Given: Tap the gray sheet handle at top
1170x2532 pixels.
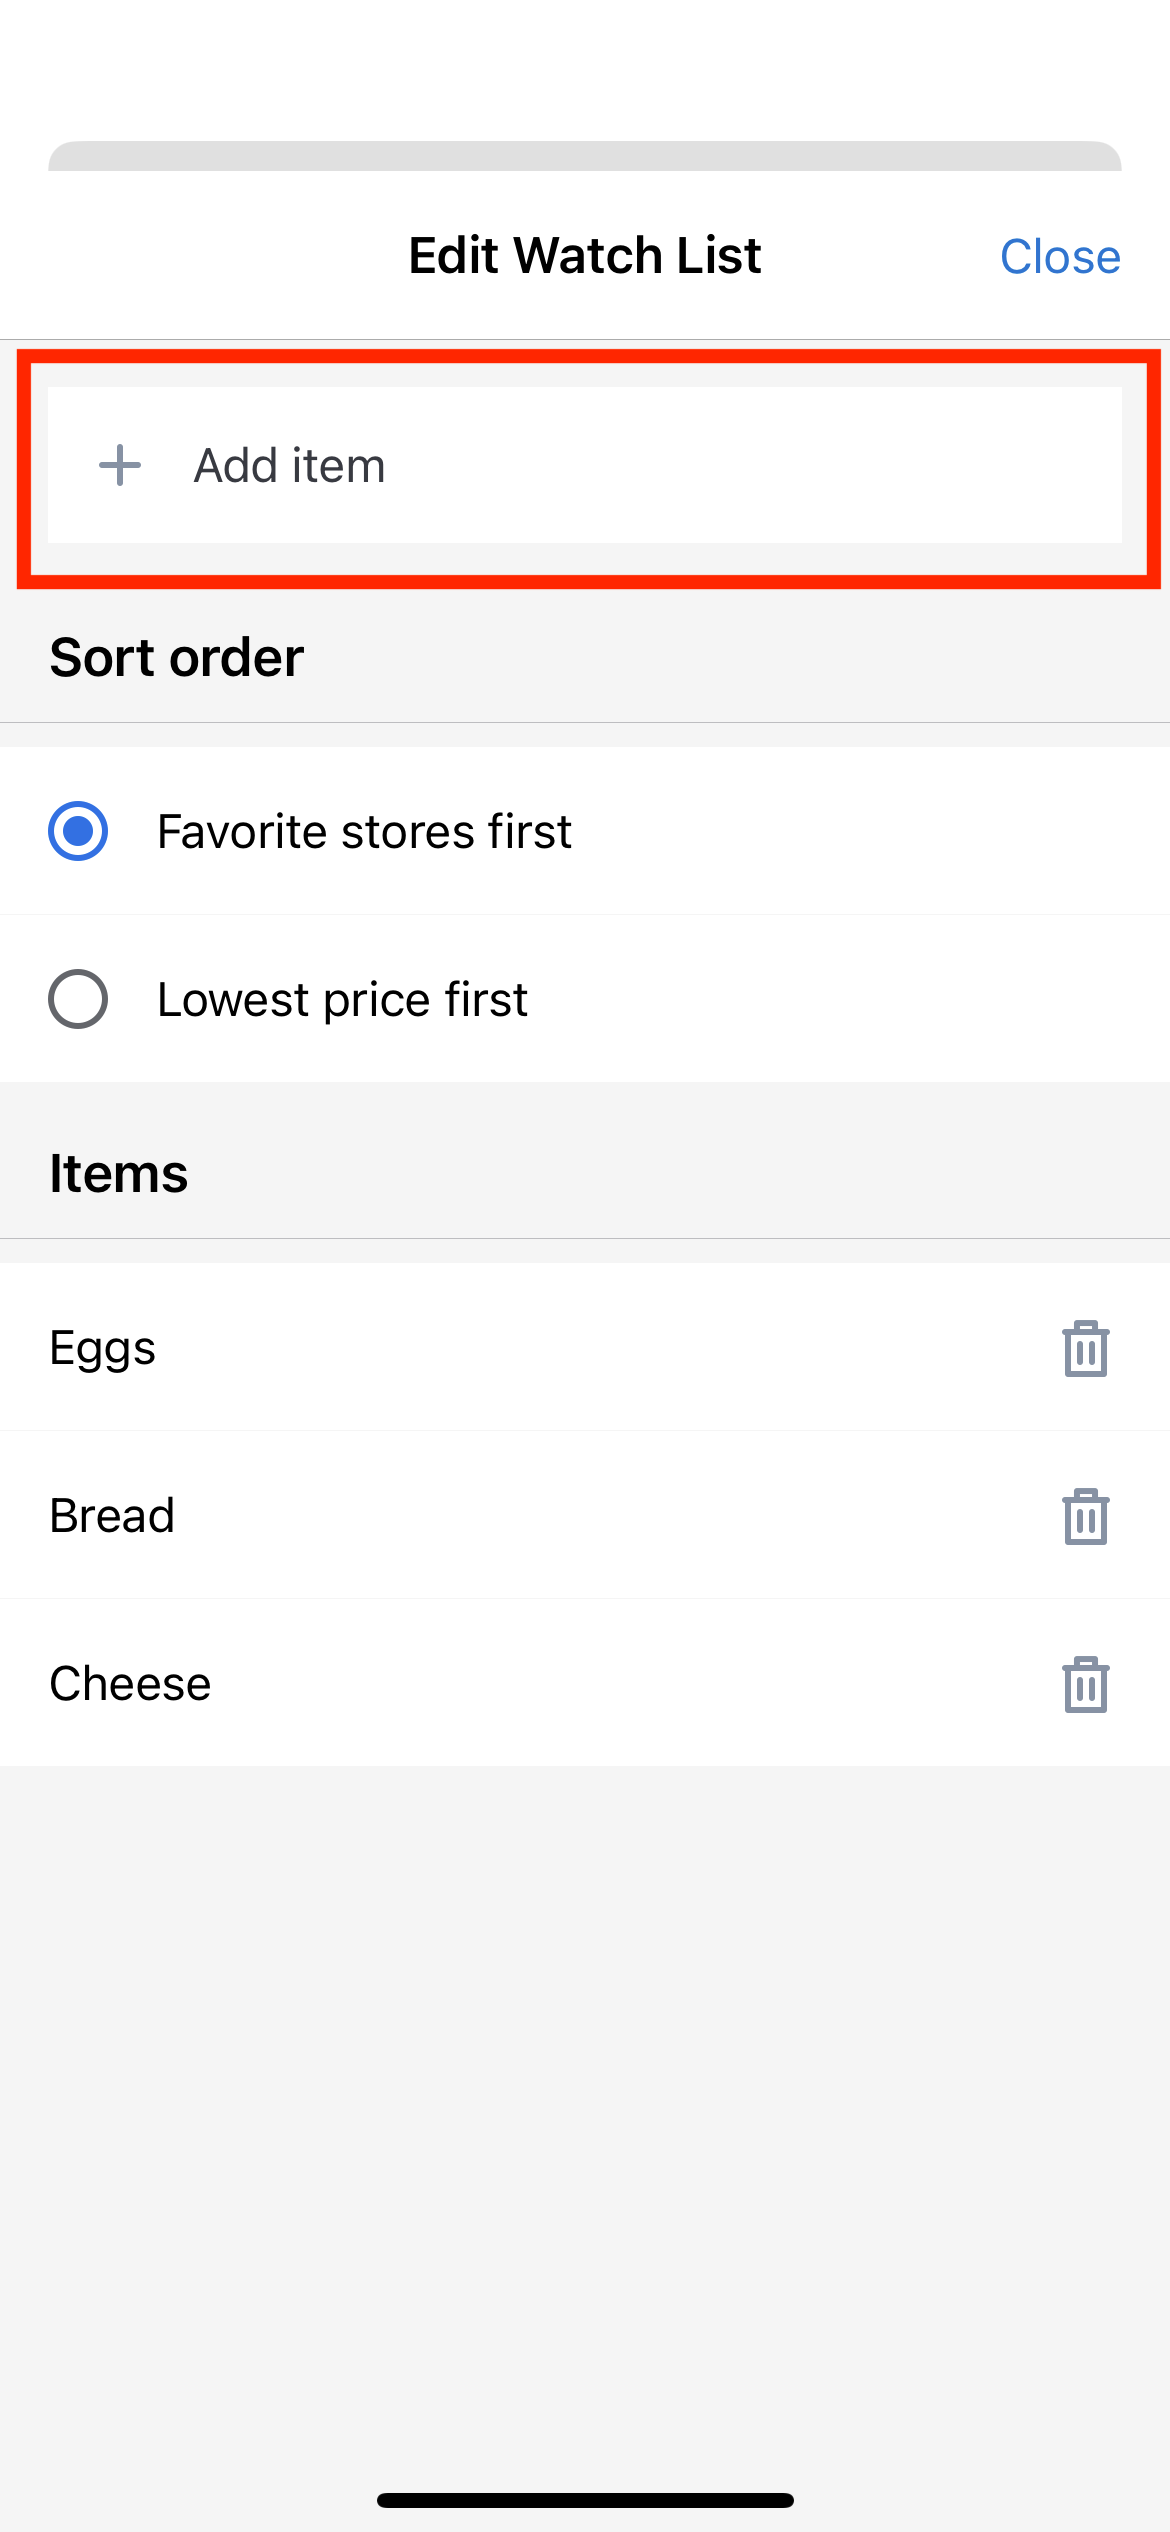Looking at the screenshot, I should pyautogui.click(x=585, y=156).
